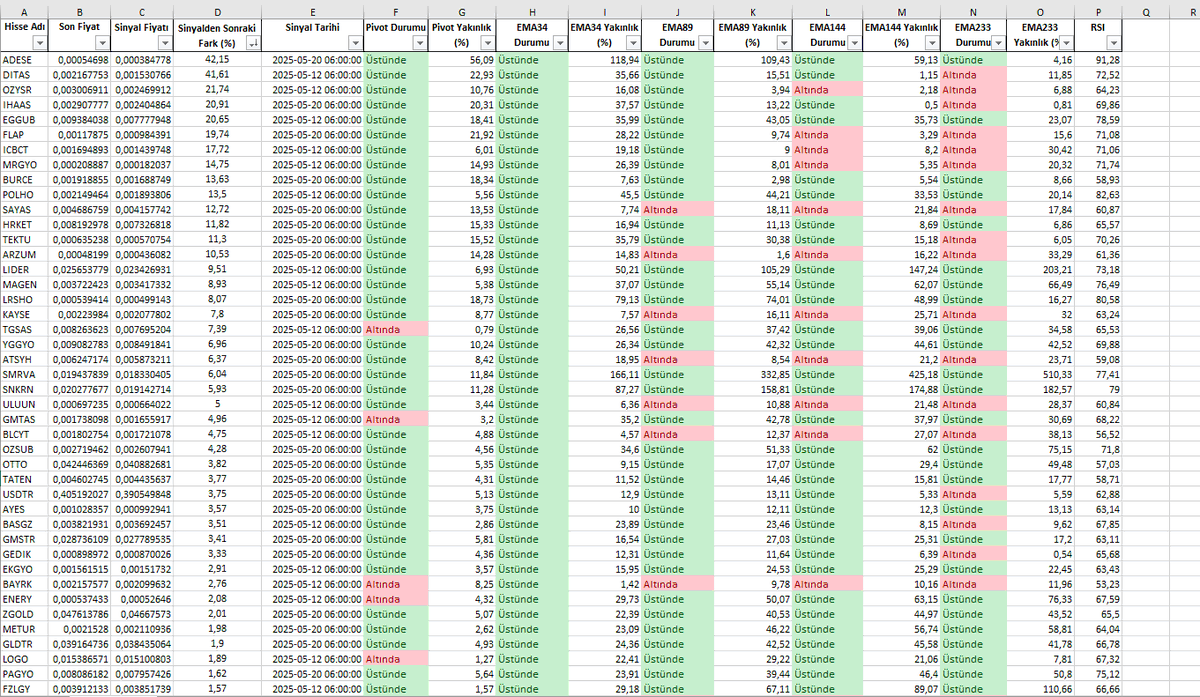This screenshot has width=1200, height=697.
Task: Select the IHAAS cell
Action: click(23, 105)
